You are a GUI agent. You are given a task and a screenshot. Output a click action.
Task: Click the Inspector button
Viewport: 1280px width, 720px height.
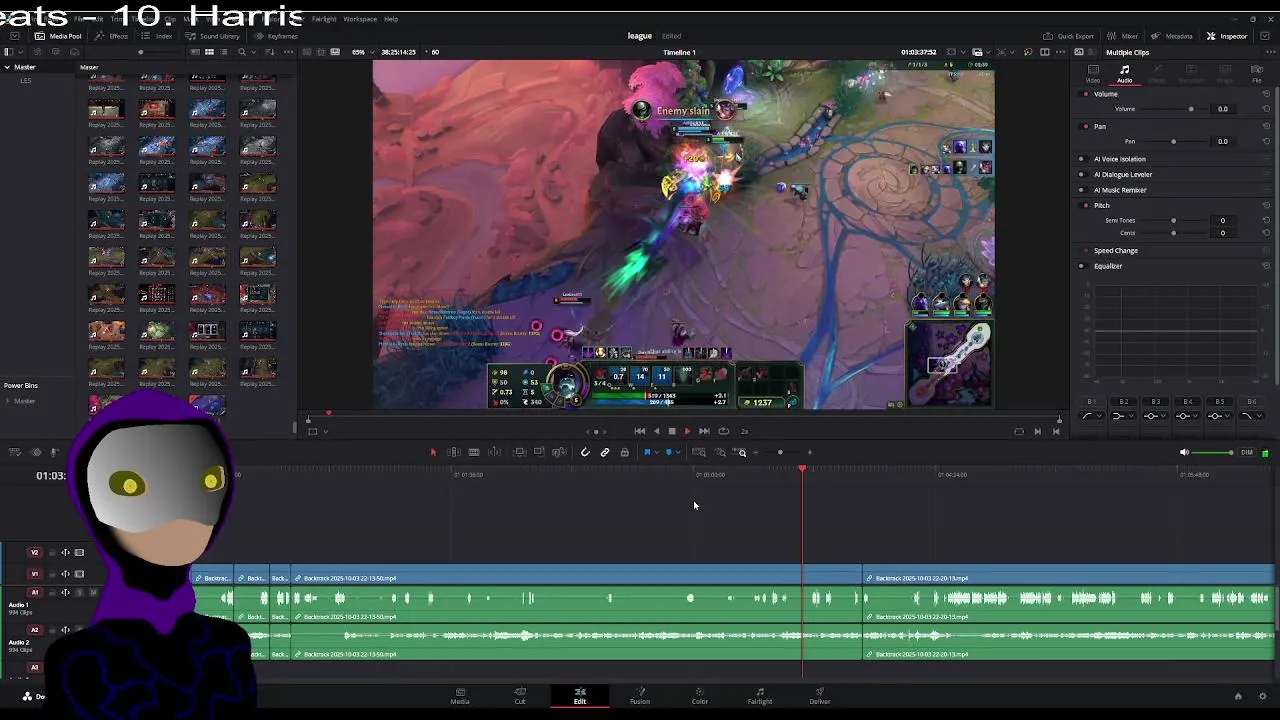1227,36
